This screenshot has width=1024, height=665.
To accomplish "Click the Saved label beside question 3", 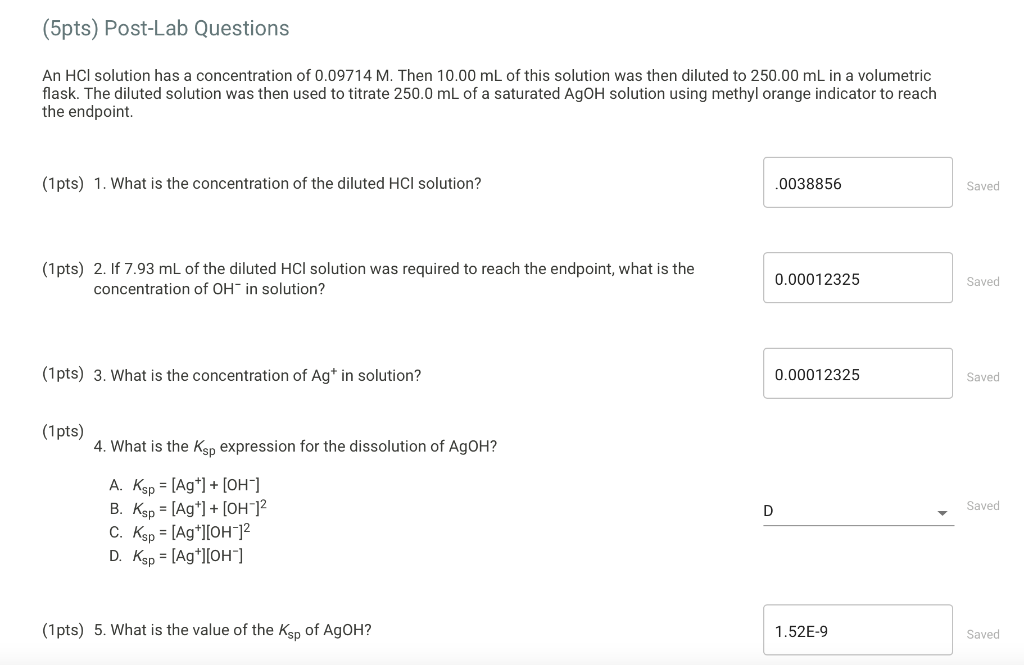I will click(x=983, y=377).
